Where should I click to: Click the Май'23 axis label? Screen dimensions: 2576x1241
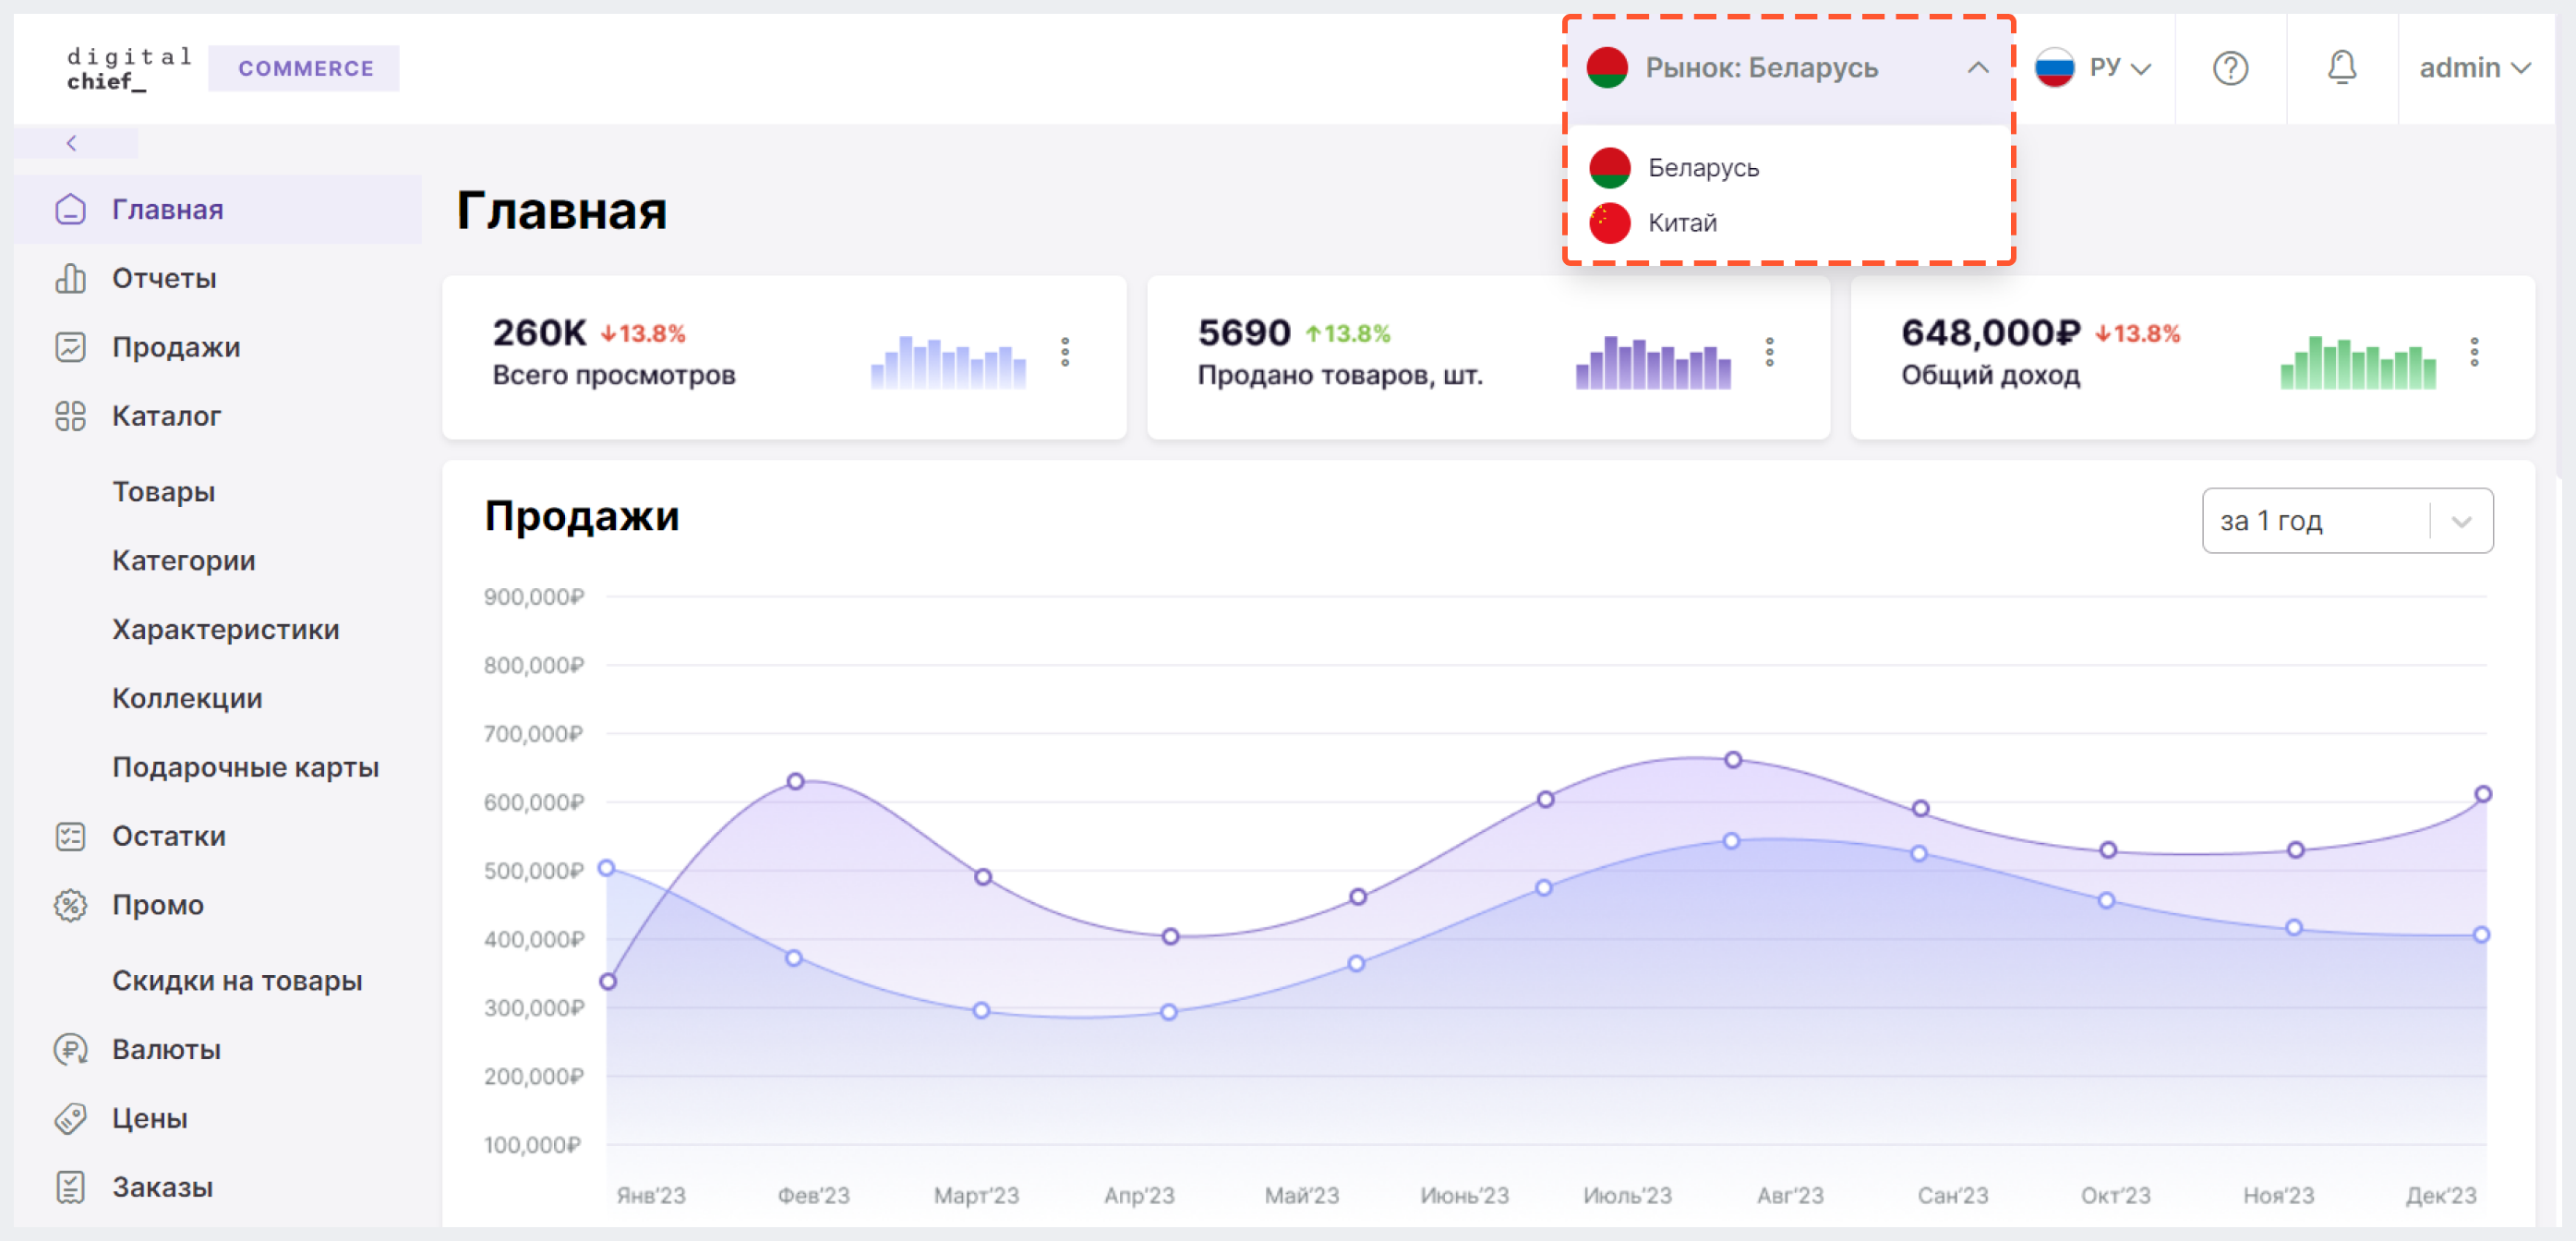pyautogui.click(x=1301, y=1195)
